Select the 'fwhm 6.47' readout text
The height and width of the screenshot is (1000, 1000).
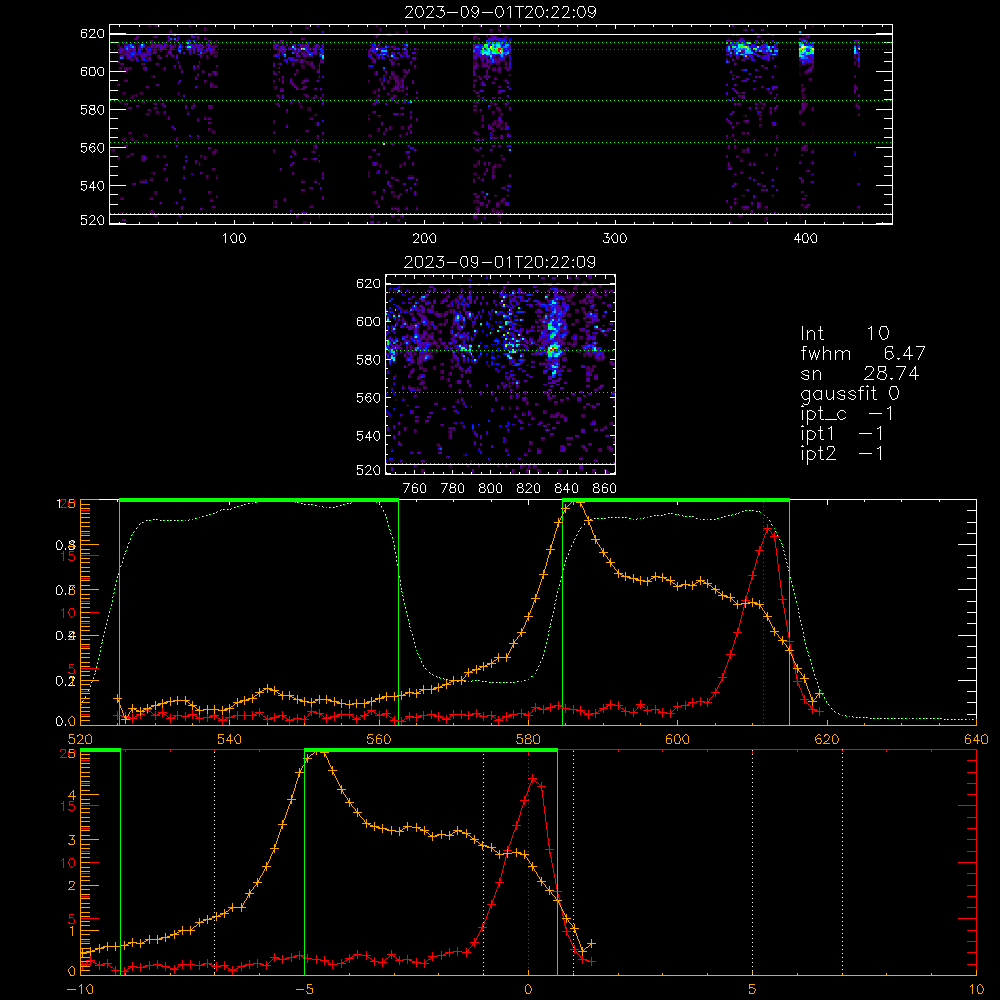[x=862, y=353]
